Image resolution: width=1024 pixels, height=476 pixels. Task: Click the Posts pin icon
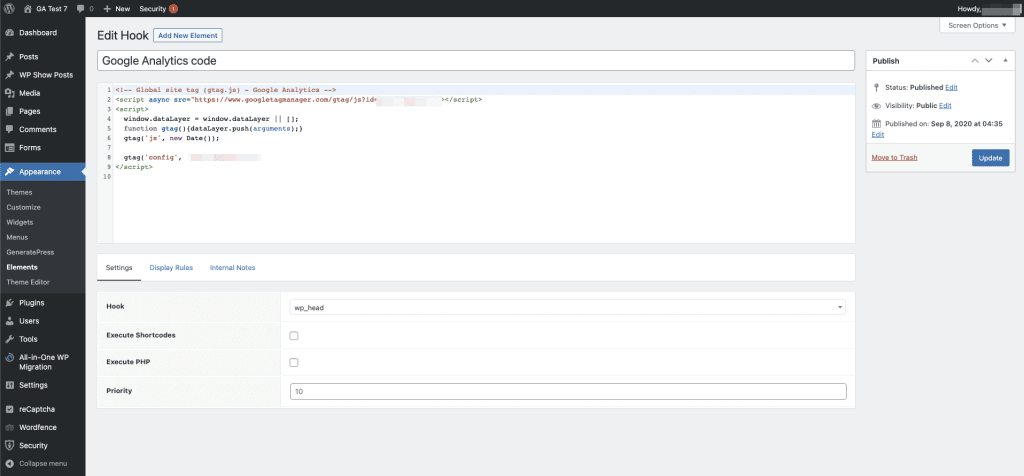10,57
